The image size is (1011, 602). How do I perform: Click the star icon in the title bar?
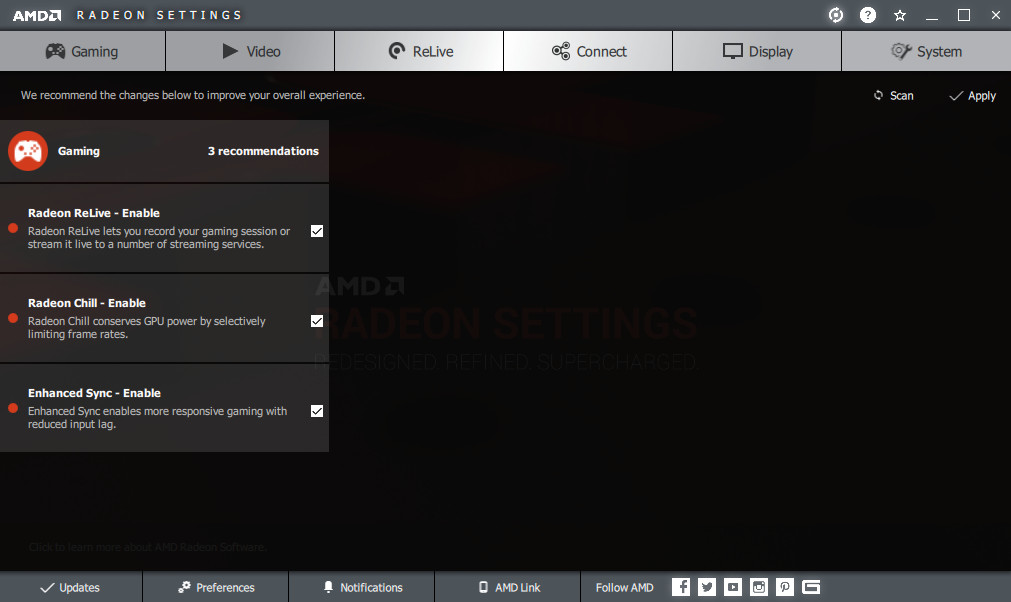point(900,15)
